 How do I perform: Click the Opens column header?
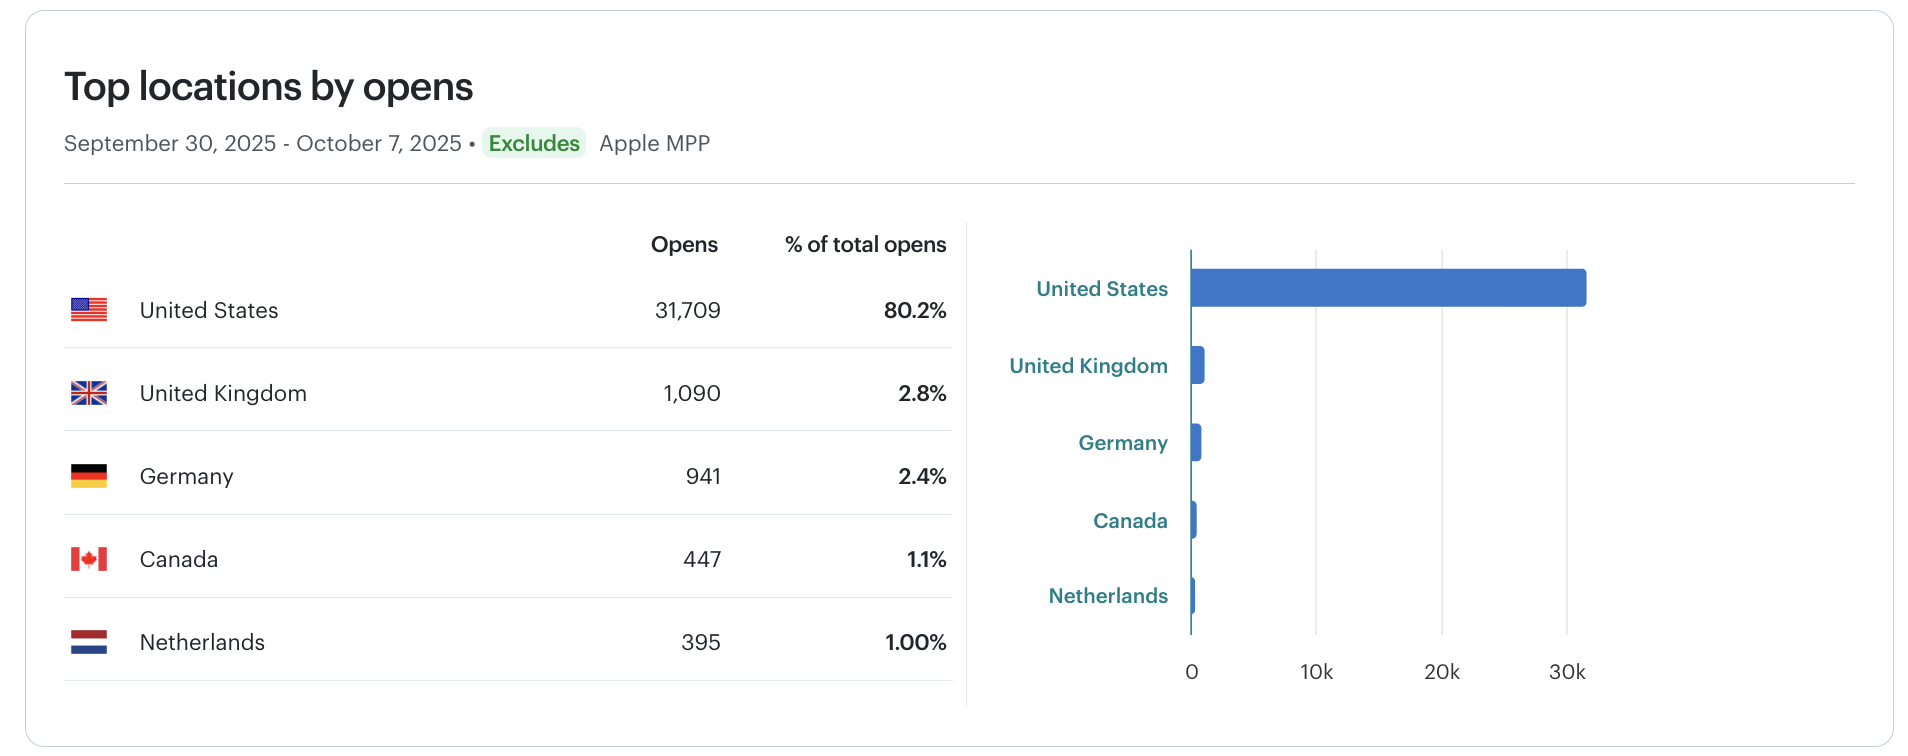click(684, 245)
